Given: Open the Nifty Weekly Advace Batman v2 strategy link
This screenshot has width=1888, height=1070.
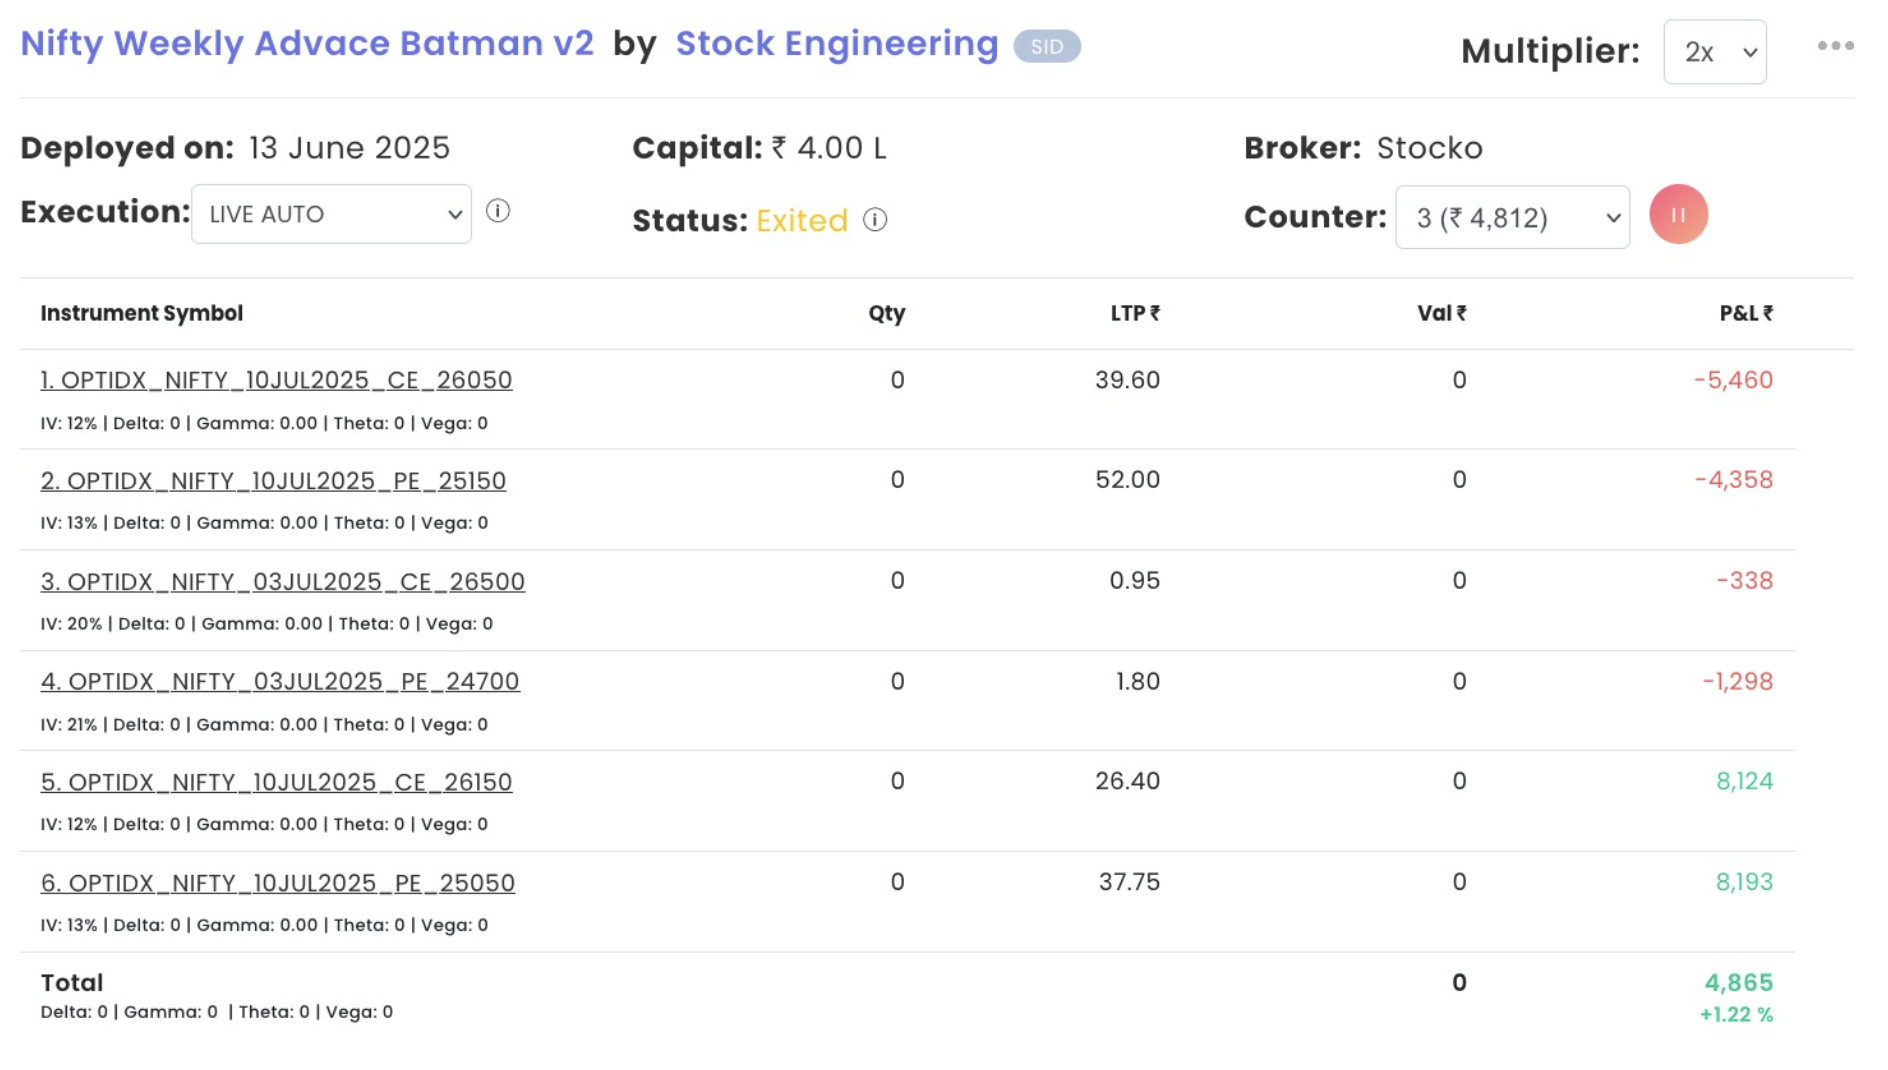Looking at the screenshot, I should [x=307, y=44].
